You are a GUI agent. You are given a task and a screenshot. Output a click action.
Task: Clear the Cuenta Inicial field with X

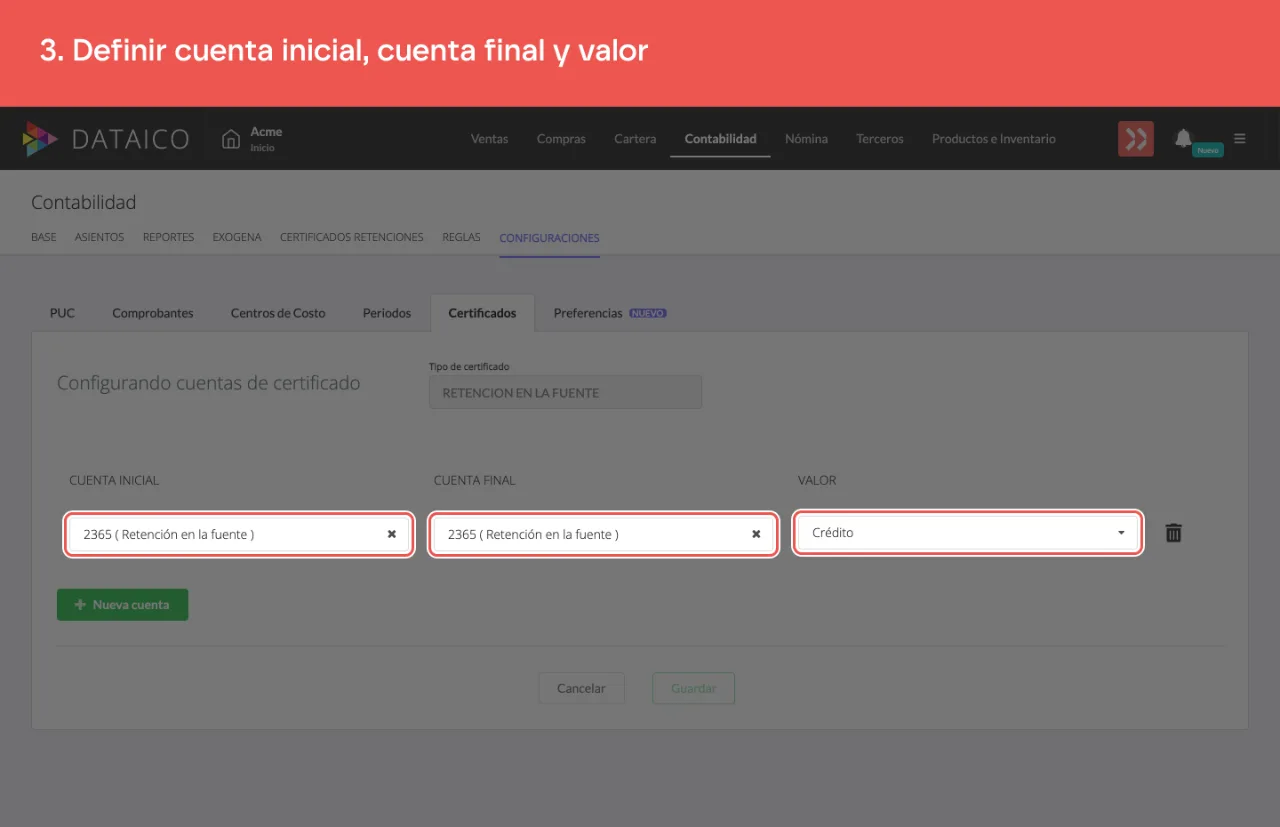click(x=392, y=534)
